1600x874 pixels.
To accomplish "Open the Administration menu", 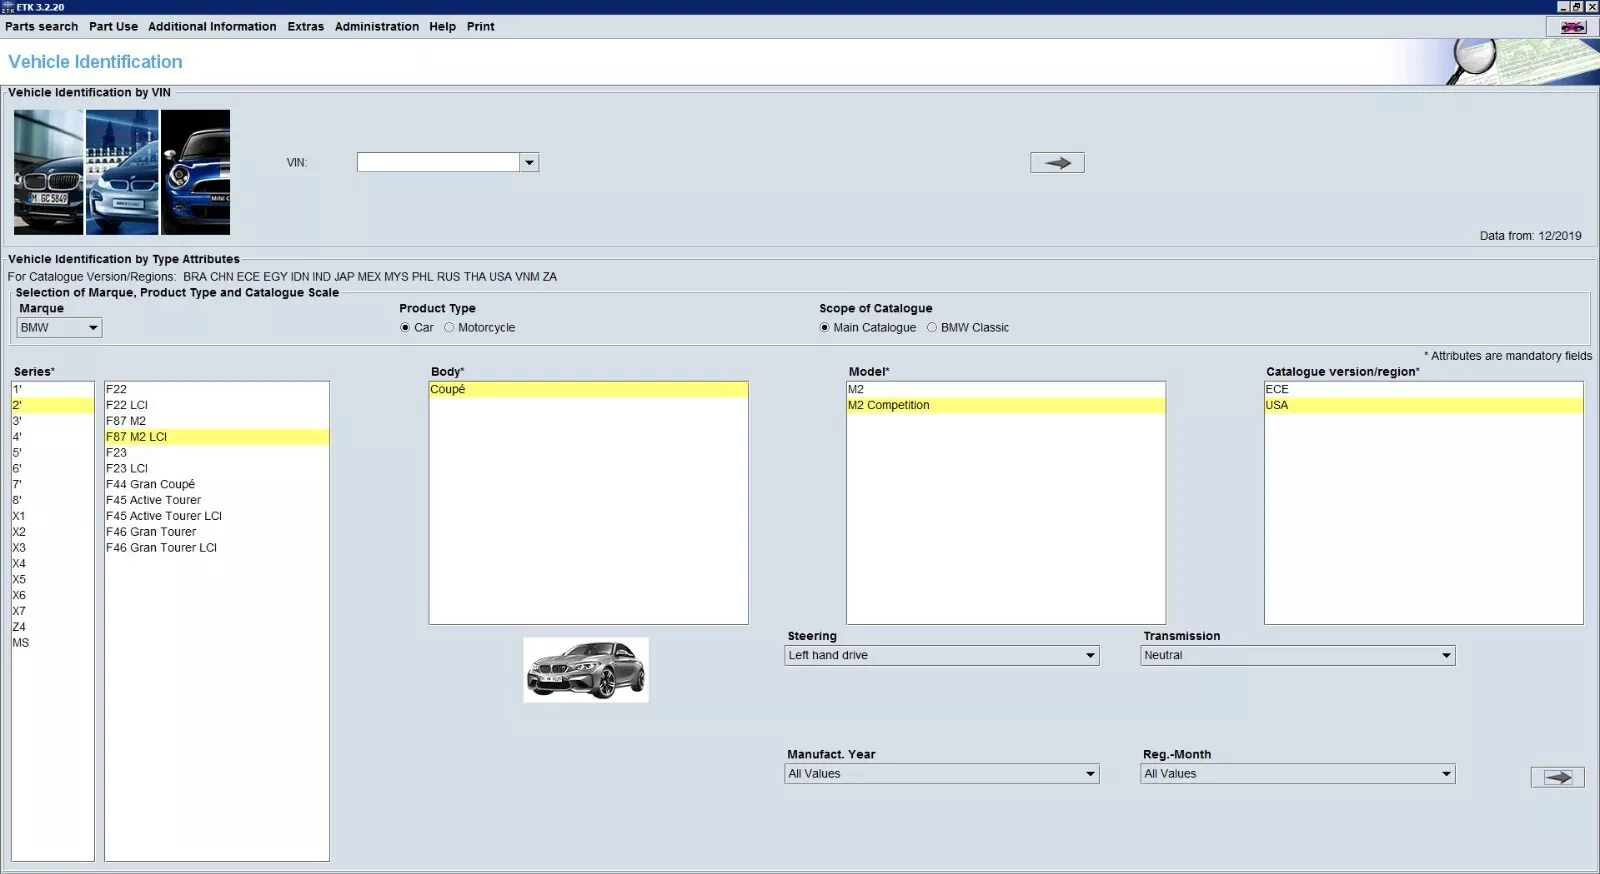I will coord(377,27).
